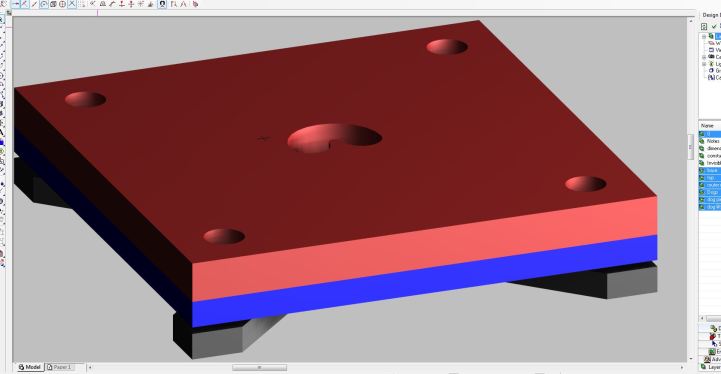This screenshot has width=721, height=374.
Task: Select layer 0 in the layer list
Action: pos(710,134)
